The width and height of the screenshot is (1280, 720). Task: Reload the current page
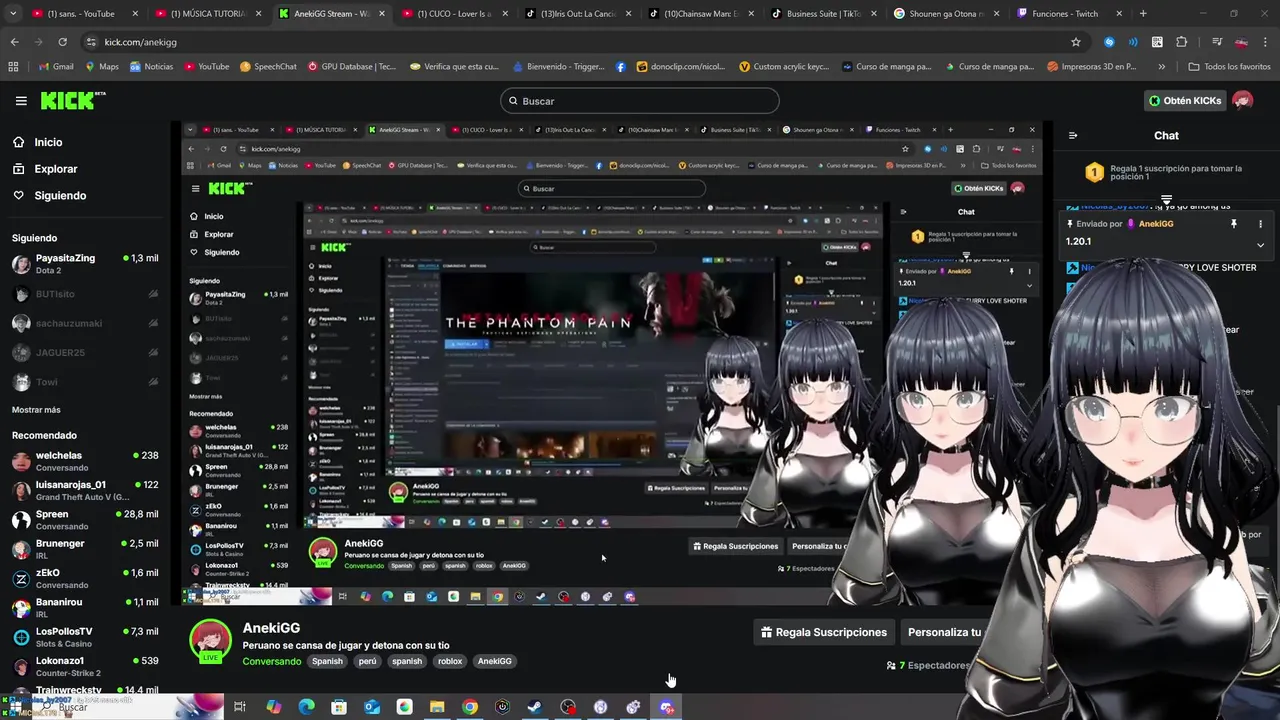pos(62,42)
